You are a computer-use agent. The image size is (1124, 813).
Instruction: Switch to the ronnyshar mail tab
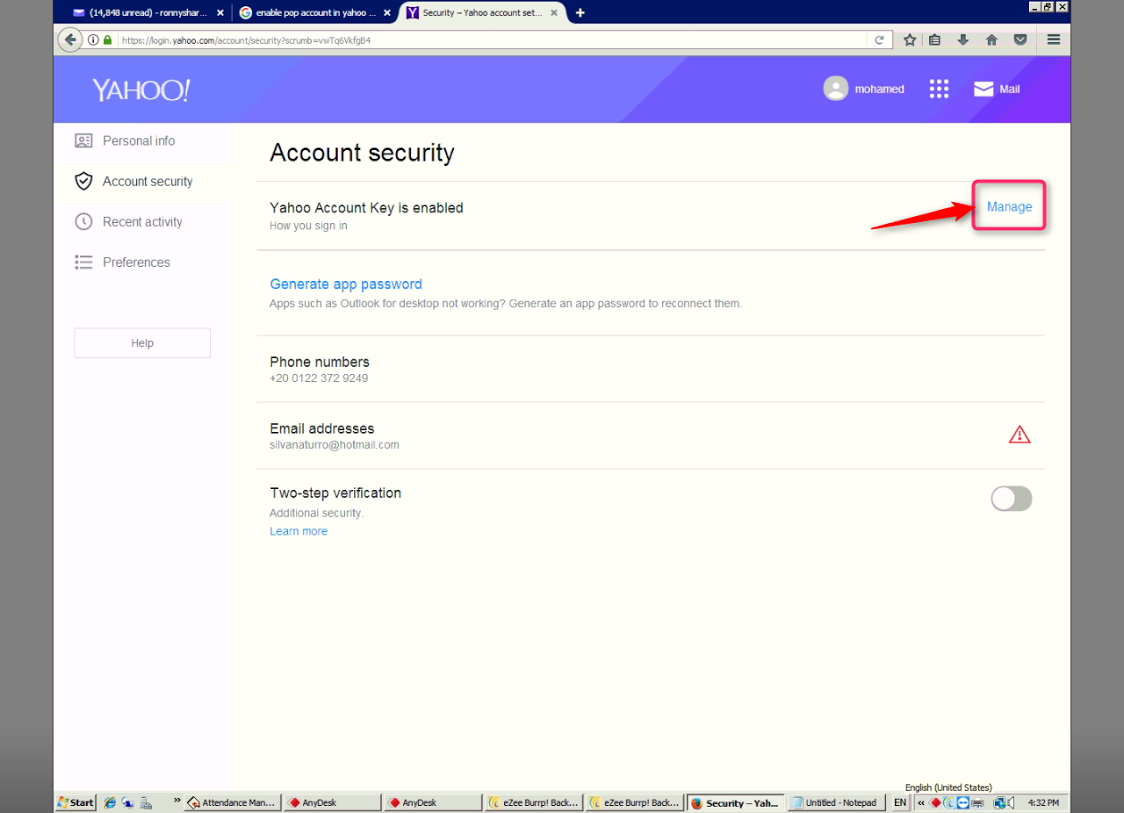click(x=148, y=13)
